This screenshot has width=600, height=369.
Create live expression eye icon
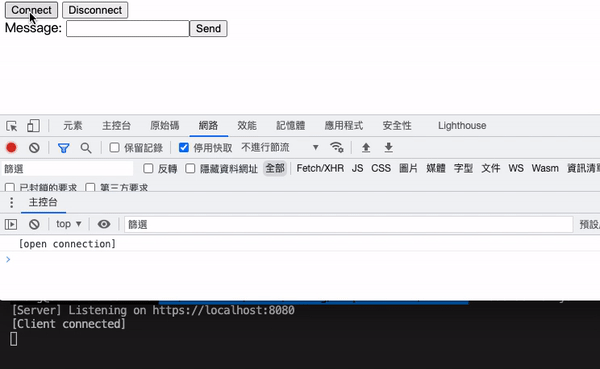[104, 224]
